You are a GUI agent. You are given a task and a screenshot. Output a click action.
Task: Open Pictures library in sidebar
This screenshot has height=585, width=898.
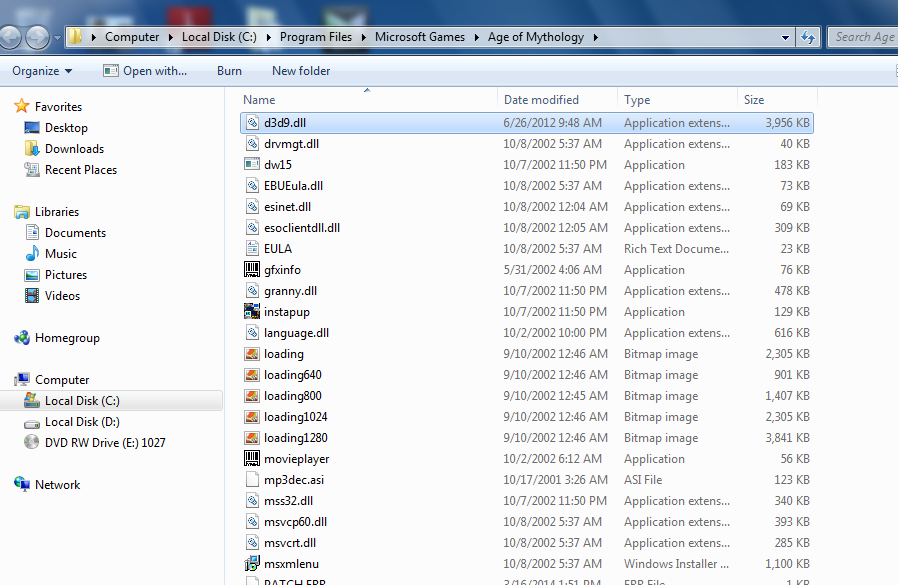66,274
